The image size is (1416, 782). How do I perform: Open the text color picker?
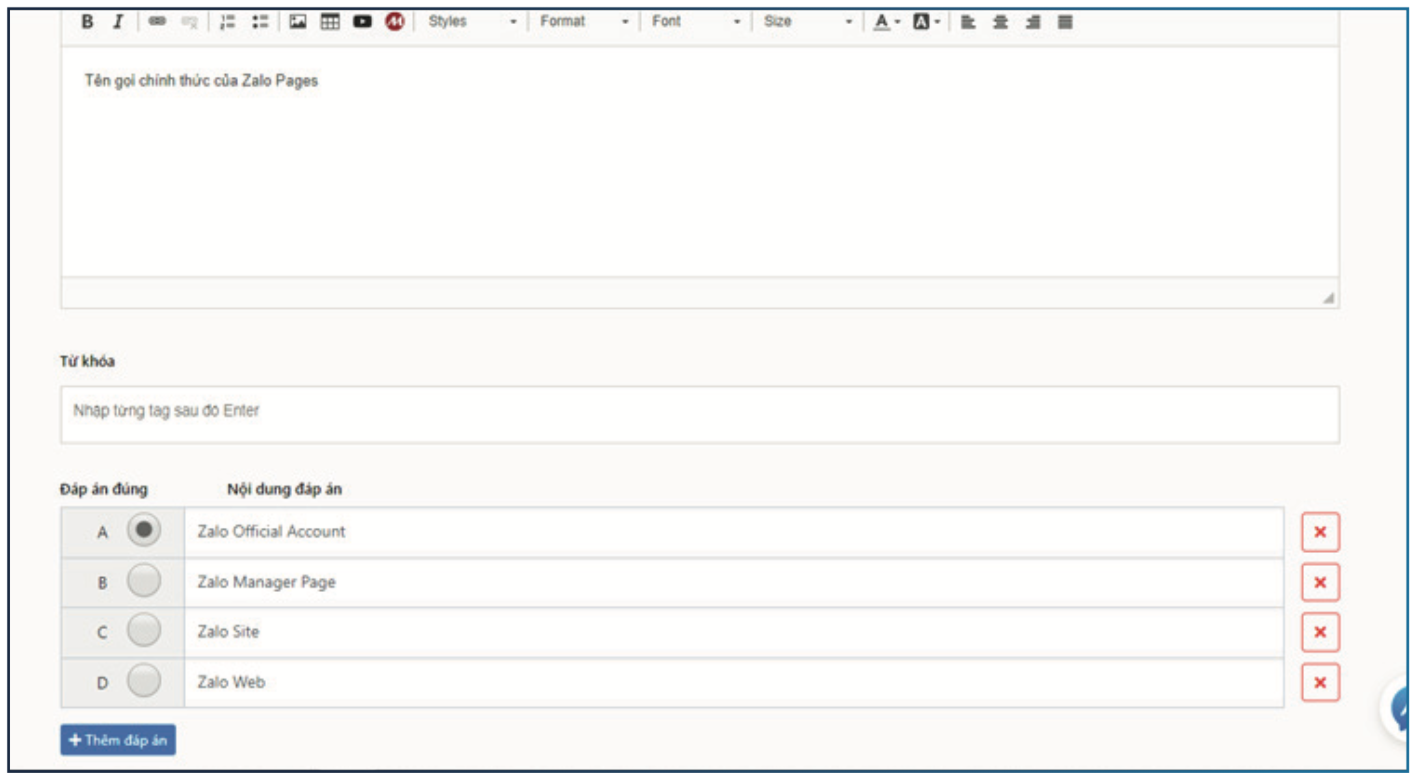pos(886,21)
